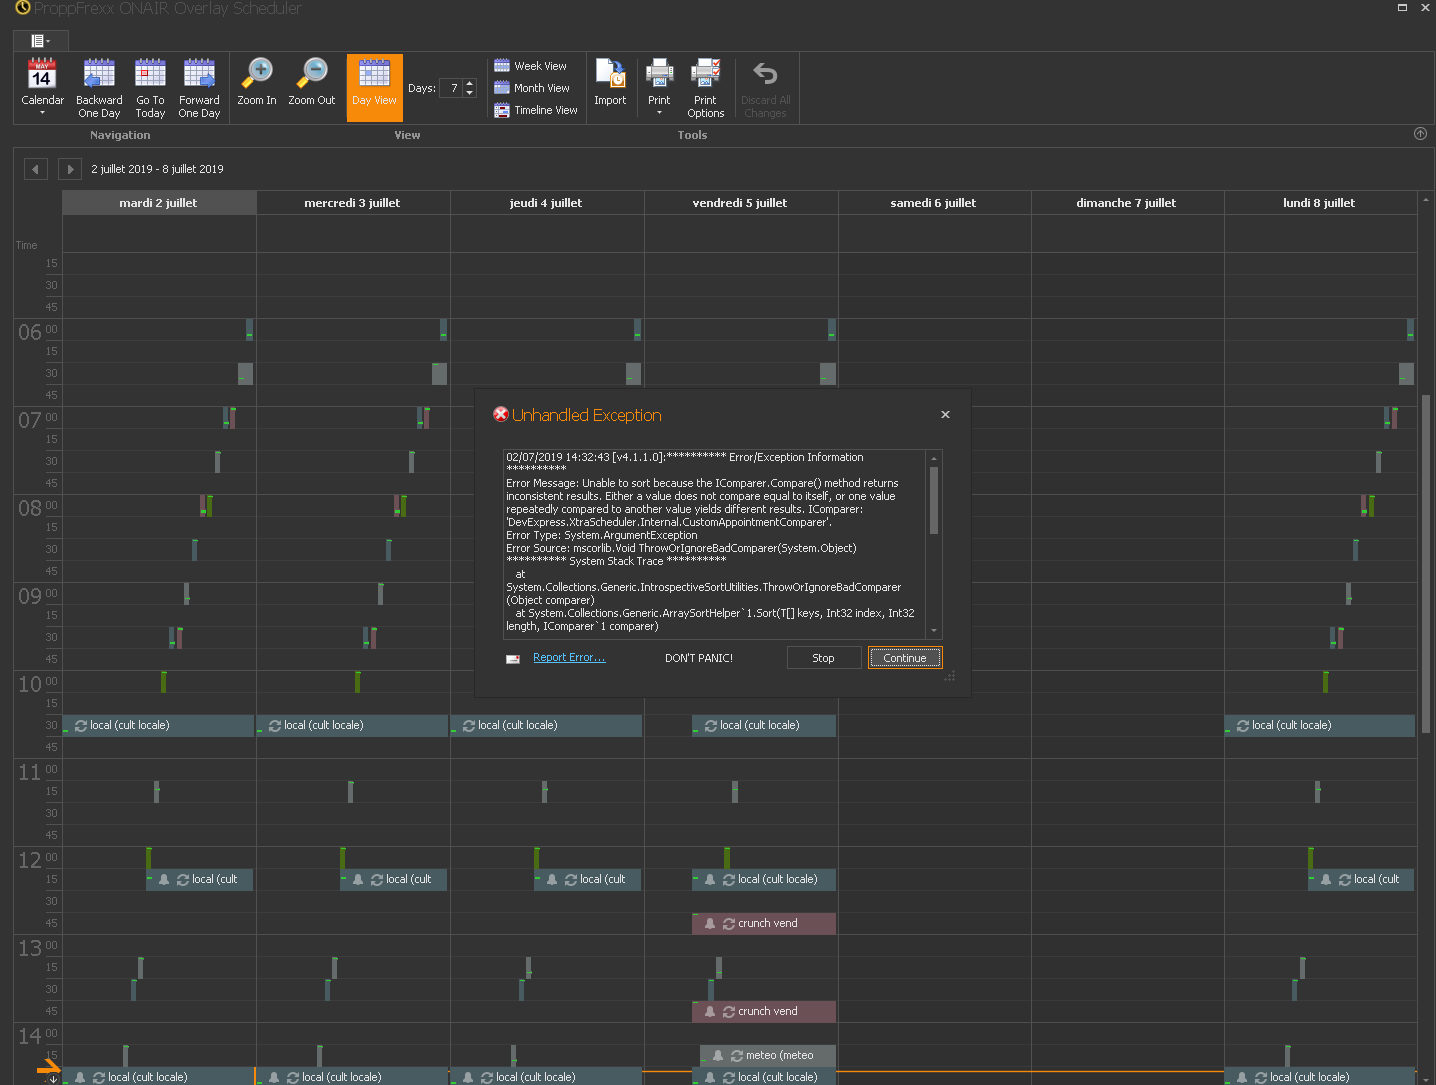Switch to Week View
The height and width of the screenshot is (1085, 1436).
531,66
